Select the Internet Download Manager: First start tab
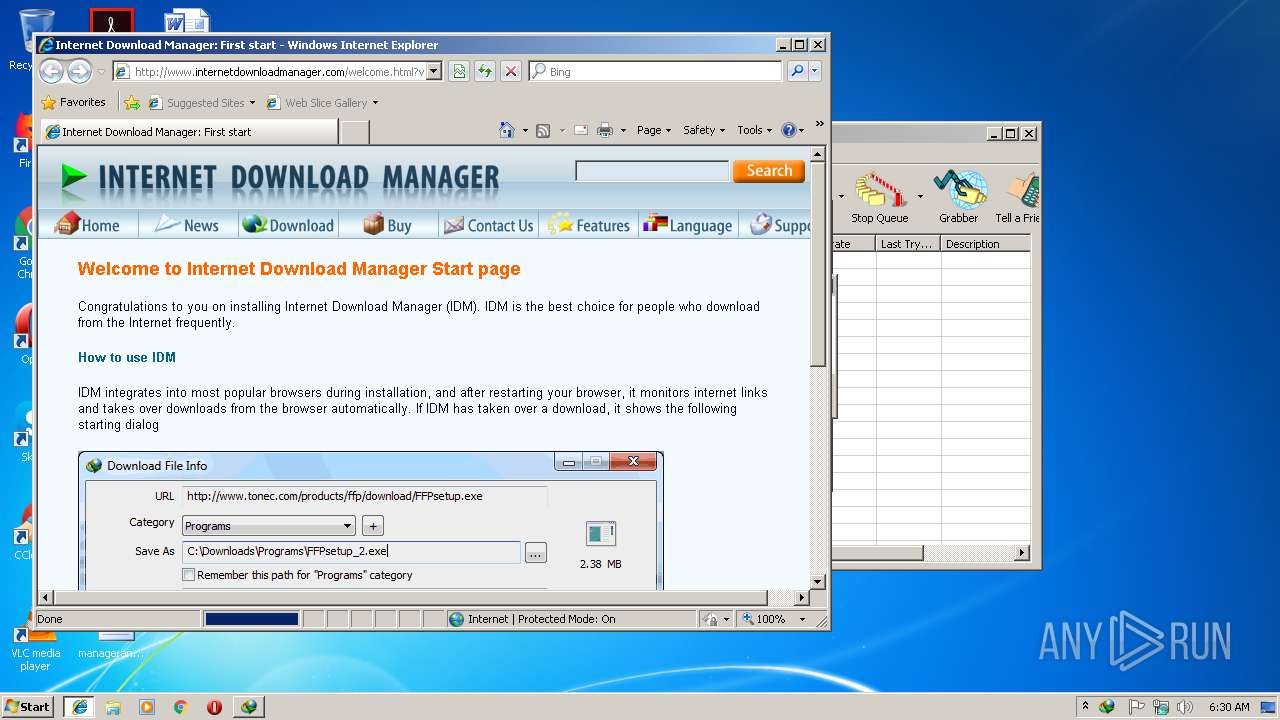 tap(188, 132)
